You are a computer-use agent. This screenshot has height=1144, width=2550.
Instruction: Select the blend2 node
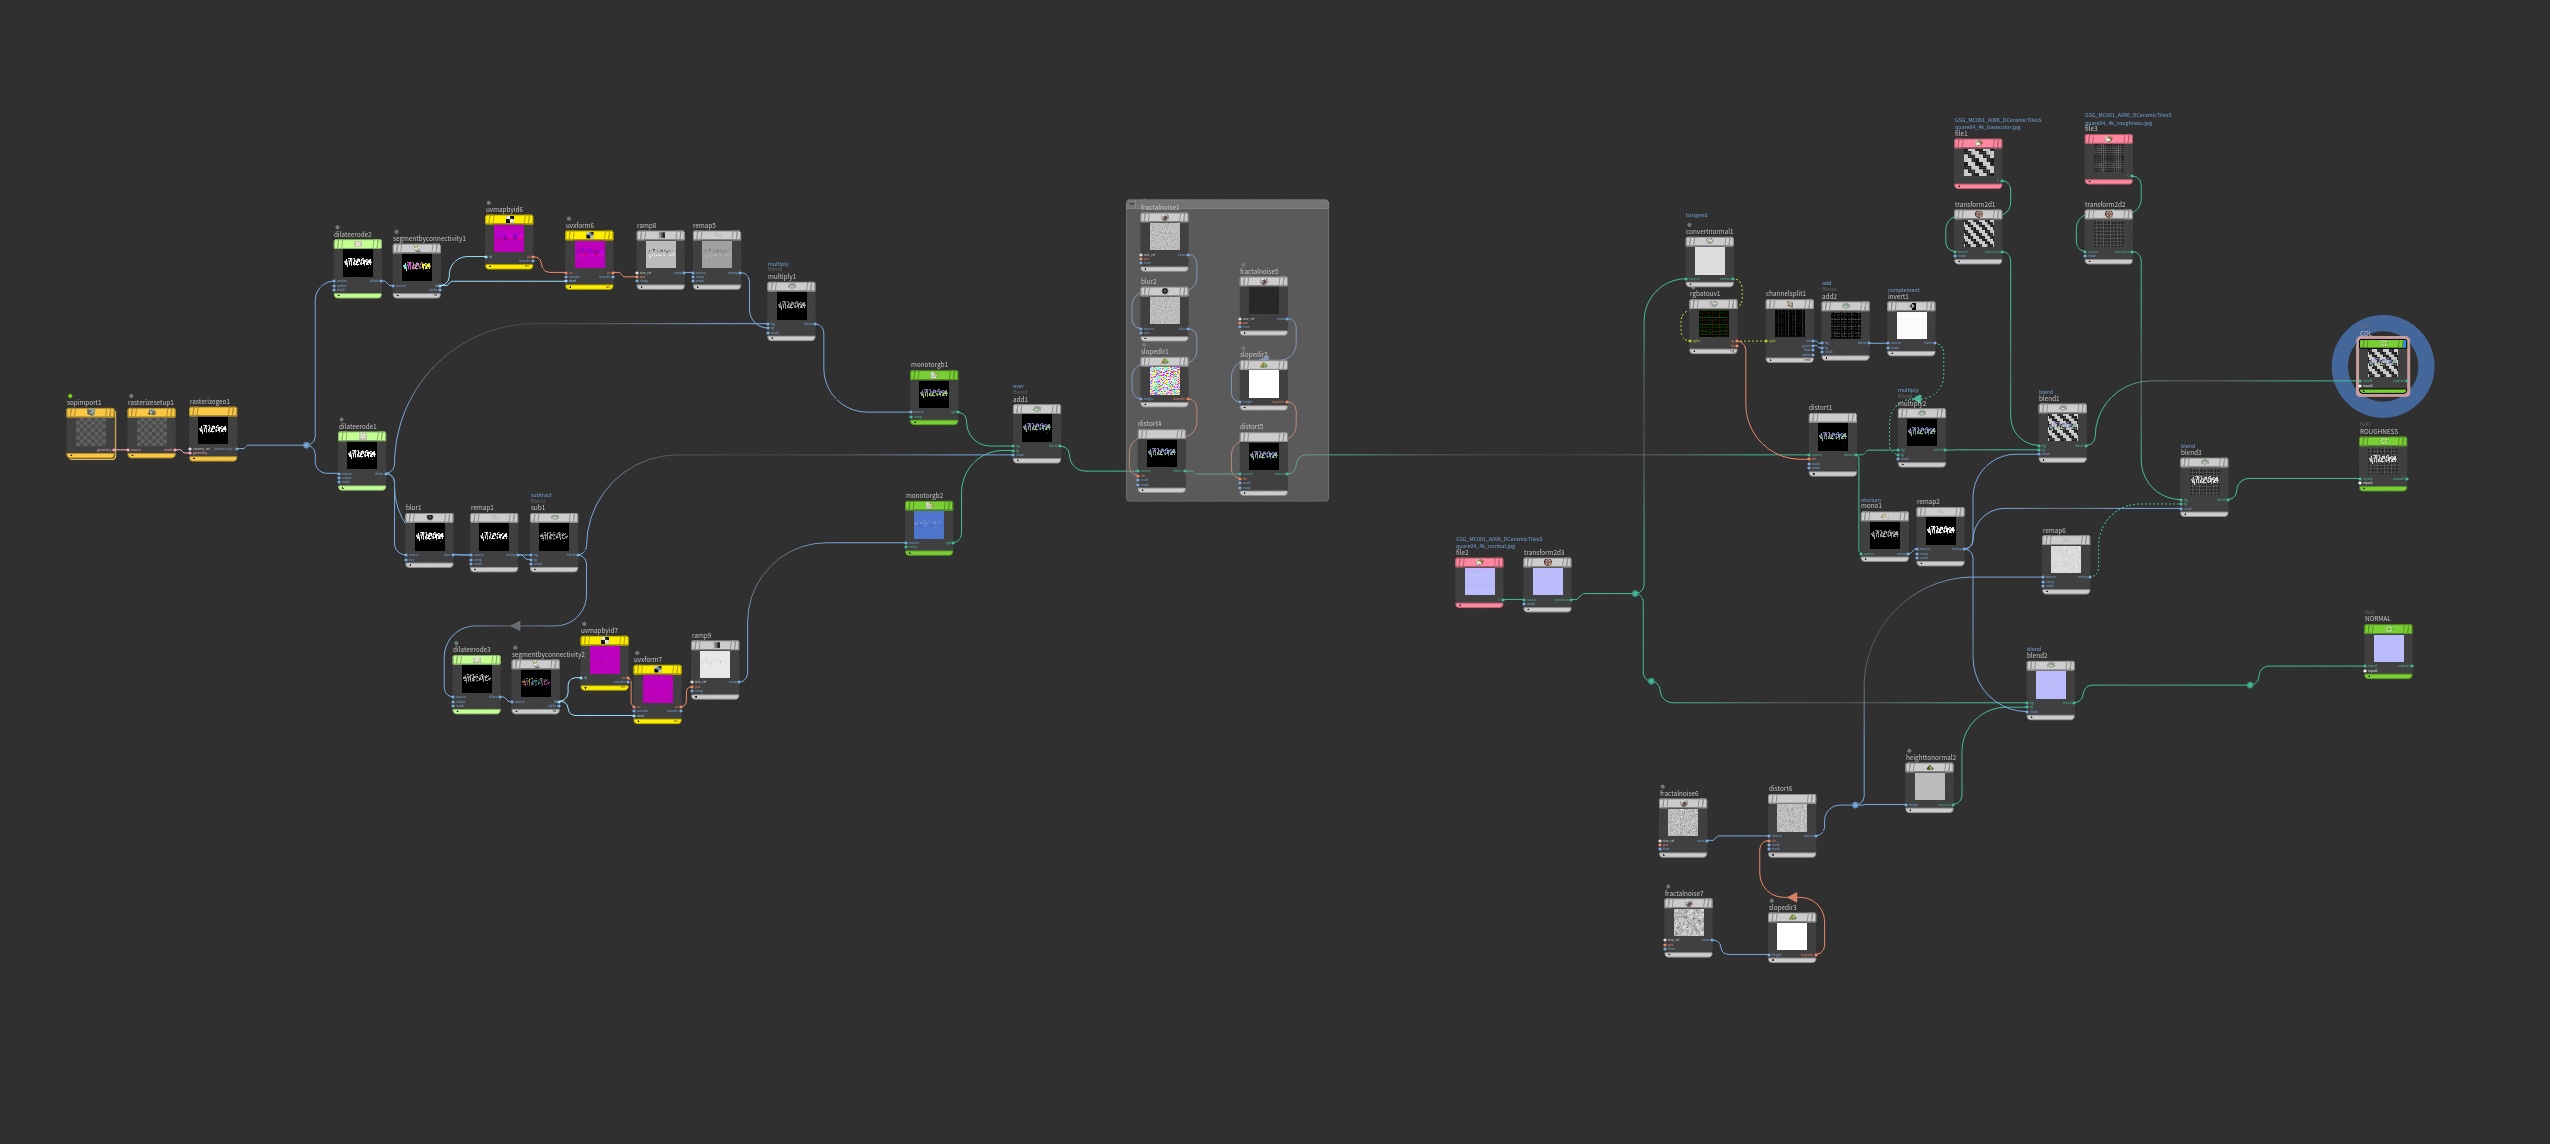click(x=2051, y=690)
